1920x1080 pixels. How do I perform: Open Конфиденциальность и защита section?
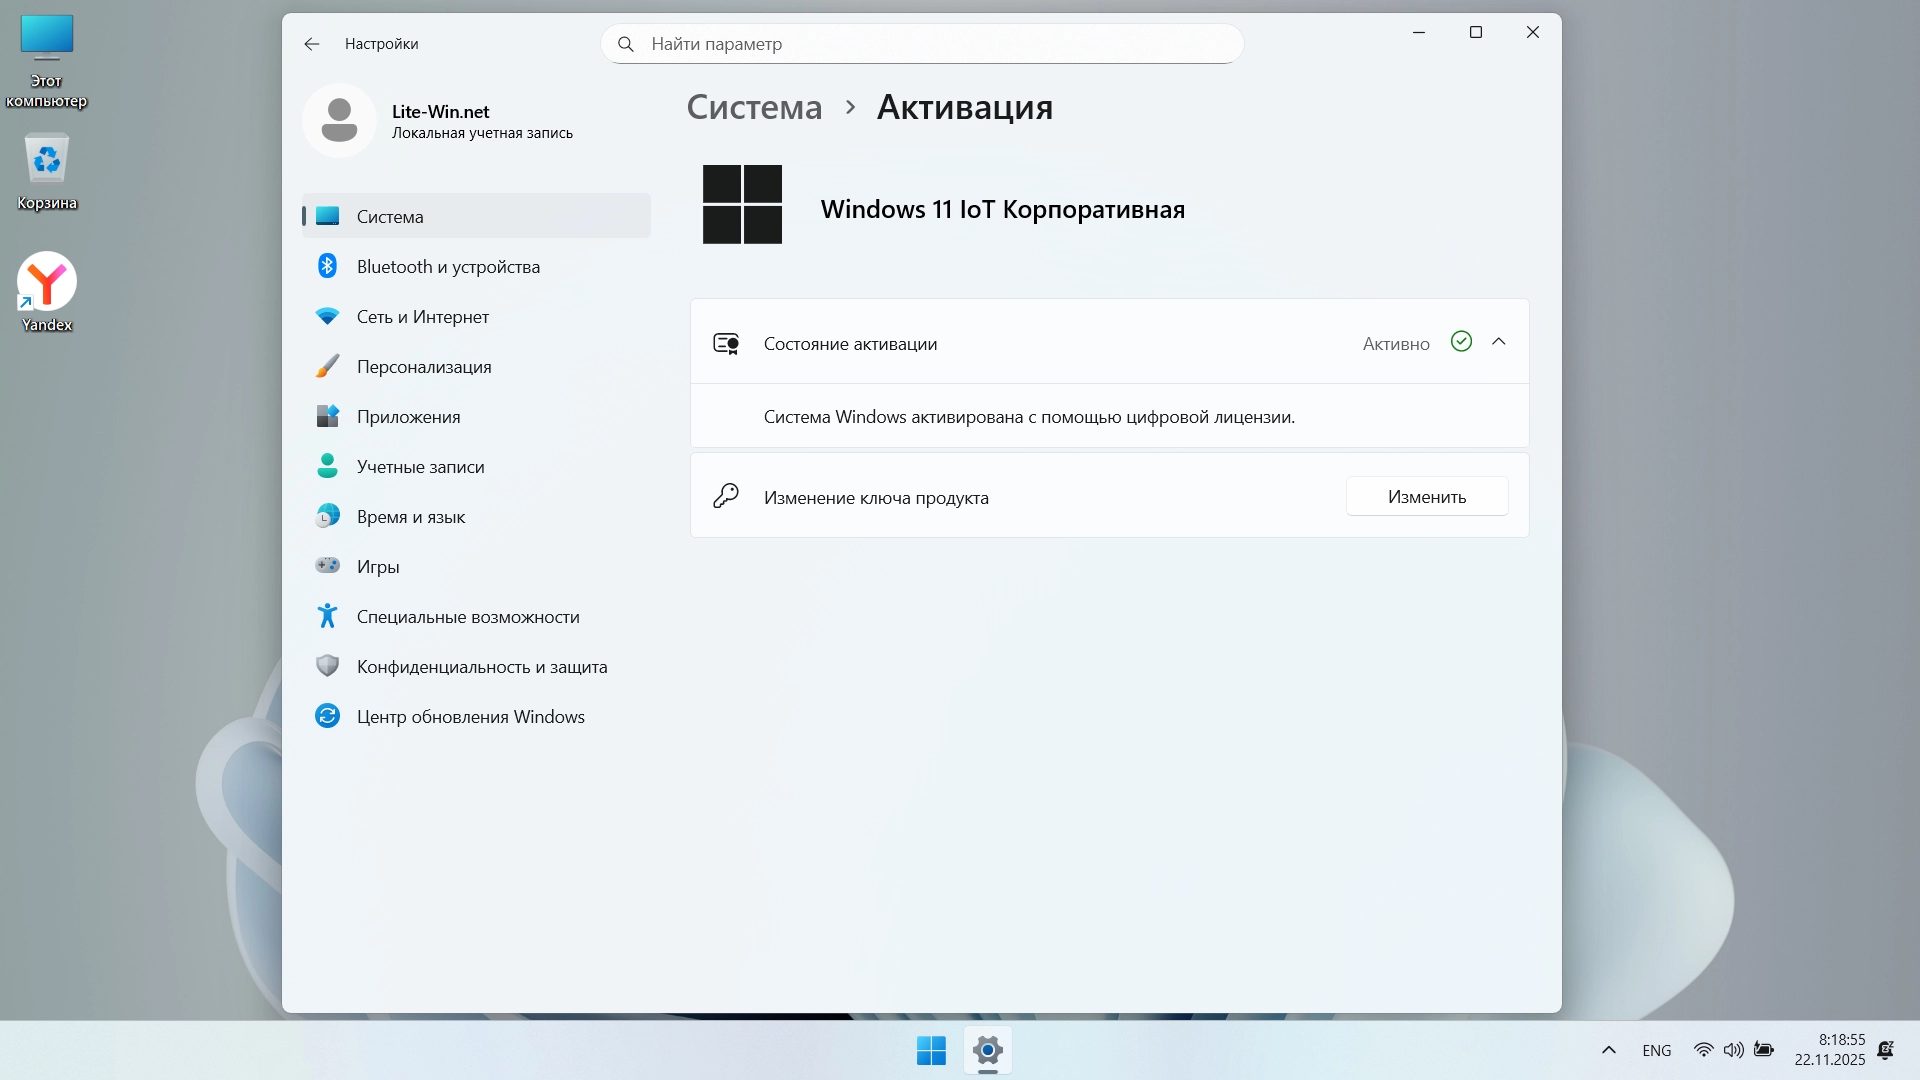[481, 667]
